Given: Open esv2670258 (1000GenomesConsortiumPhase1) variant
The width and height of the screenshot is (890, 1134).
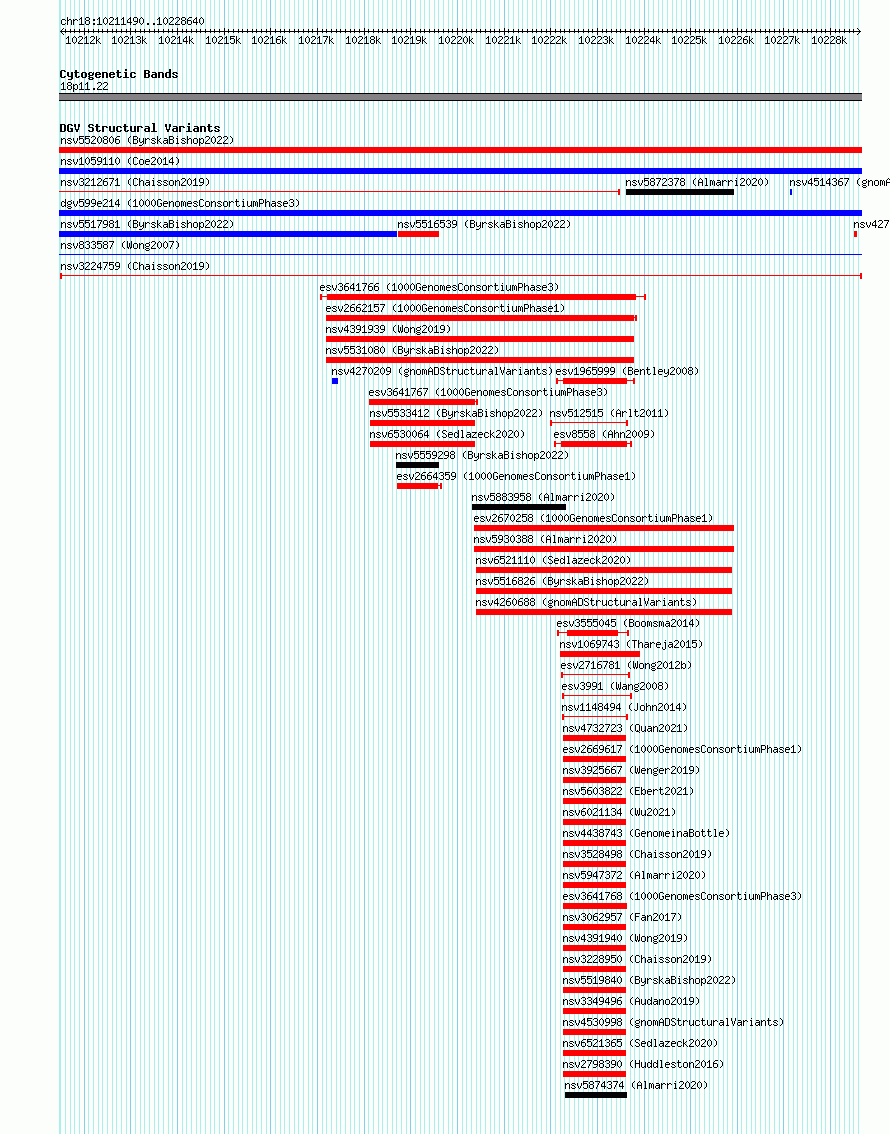Looking at the screenshot, I should click(593, 518).
